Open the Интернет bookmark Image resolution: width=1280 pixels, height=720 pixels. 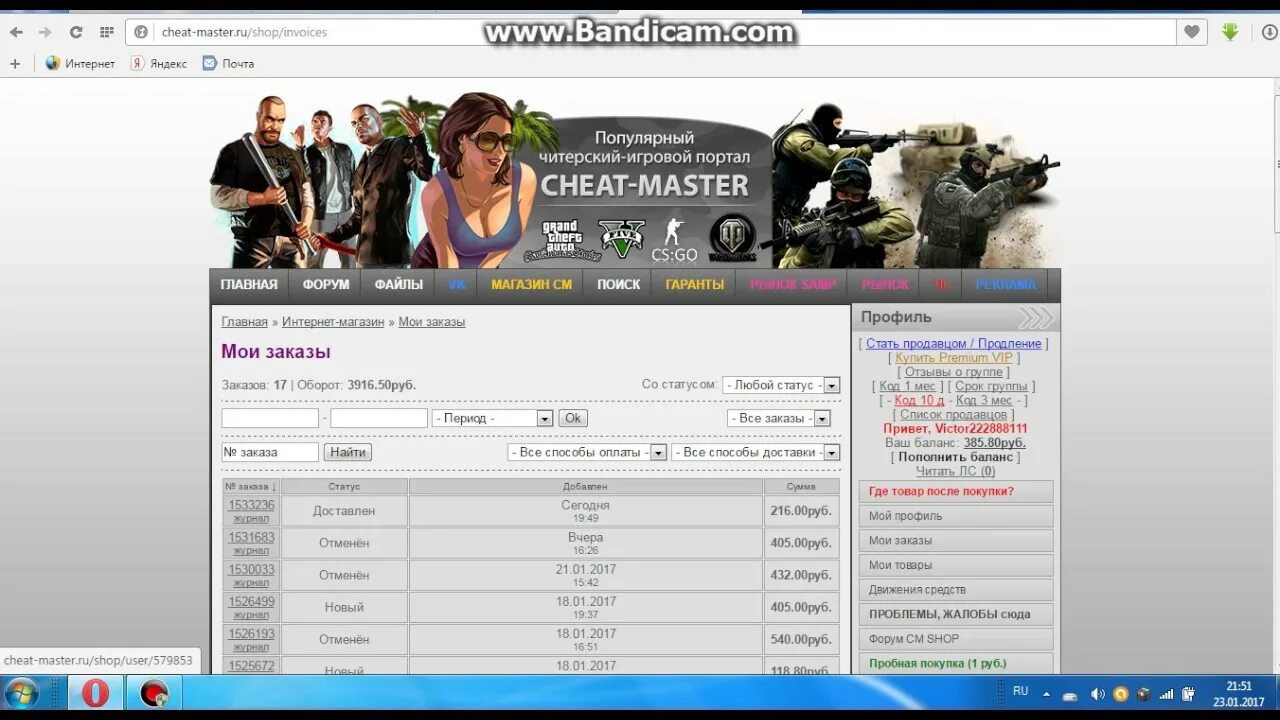point(80,63)
